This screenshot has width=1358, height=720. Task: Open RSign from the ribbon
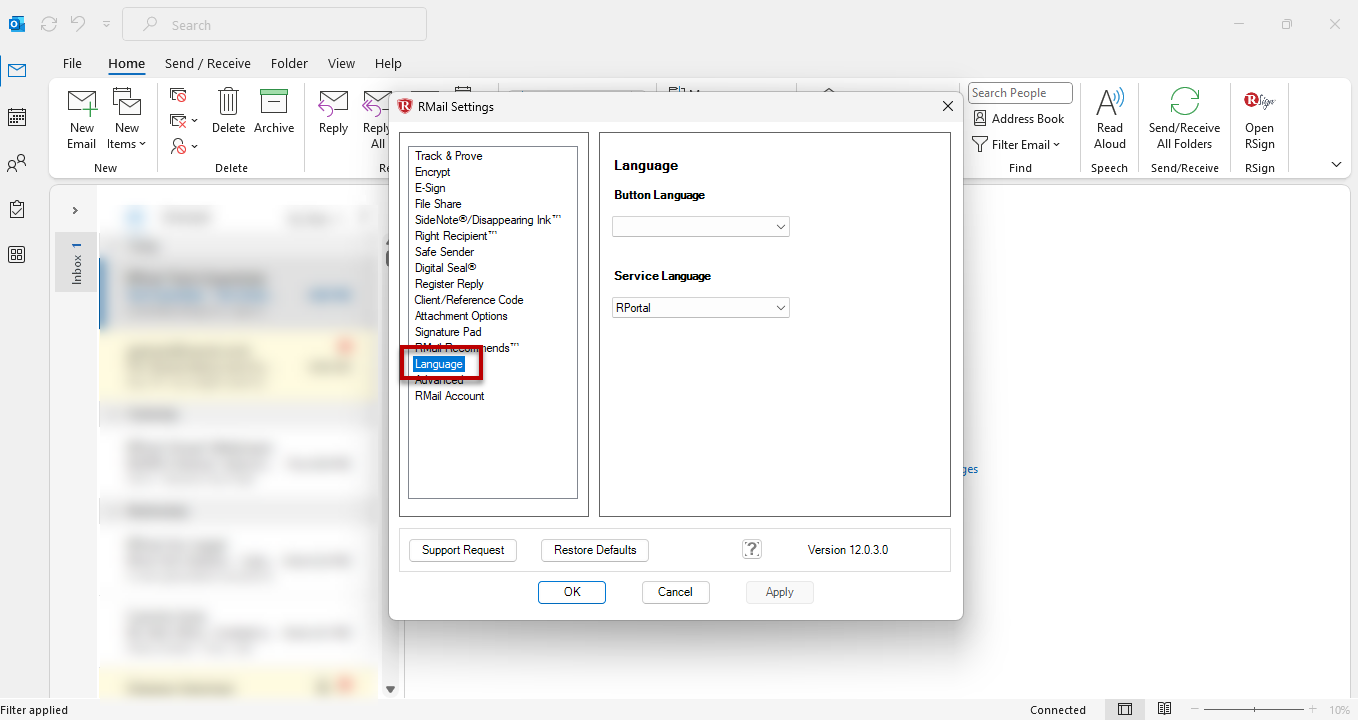(1260, 119)
